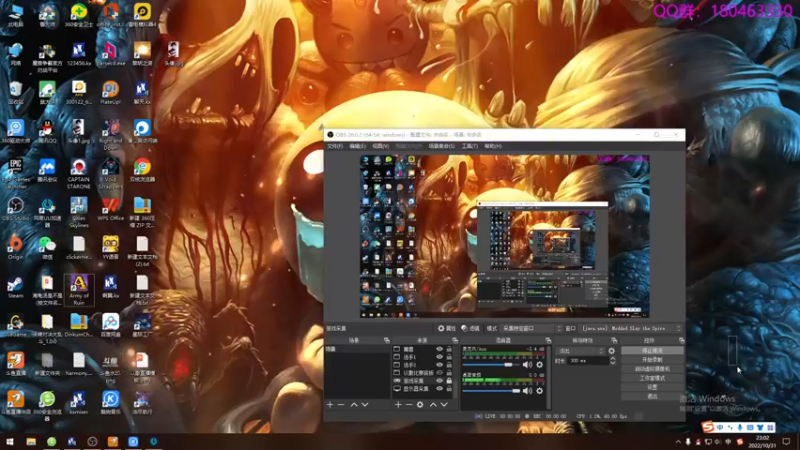800x450 pixels.
Task: Open the 模式 capture mode dropdown
Action: tap(532, 329)
